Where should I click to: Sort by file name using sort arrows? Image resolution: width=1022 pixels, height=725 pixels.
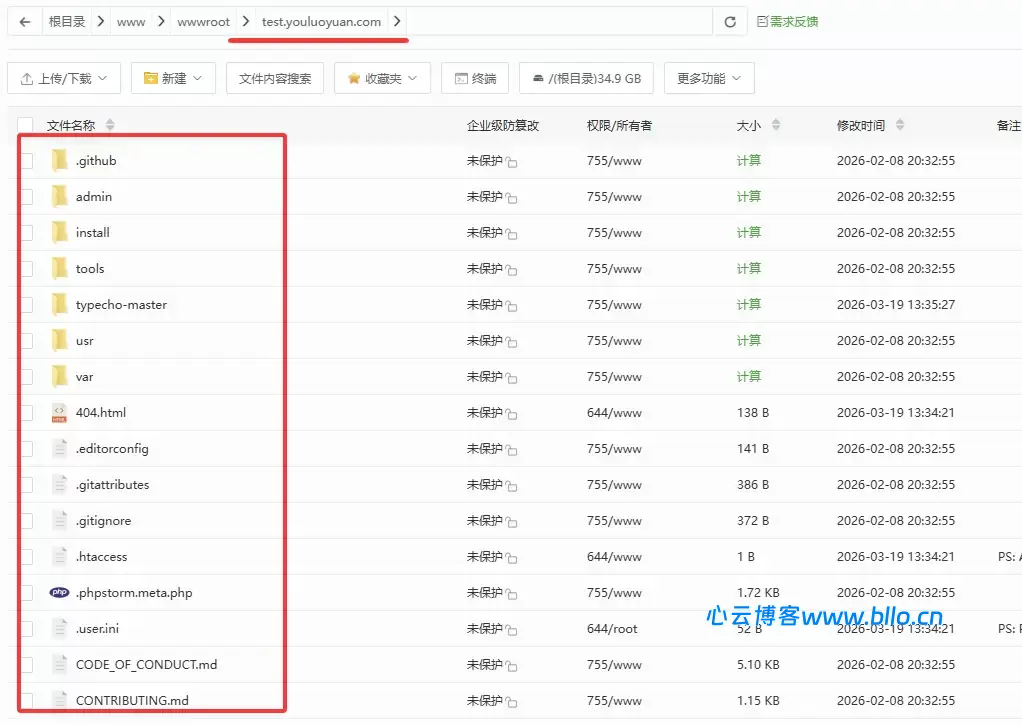coord(110,125)
